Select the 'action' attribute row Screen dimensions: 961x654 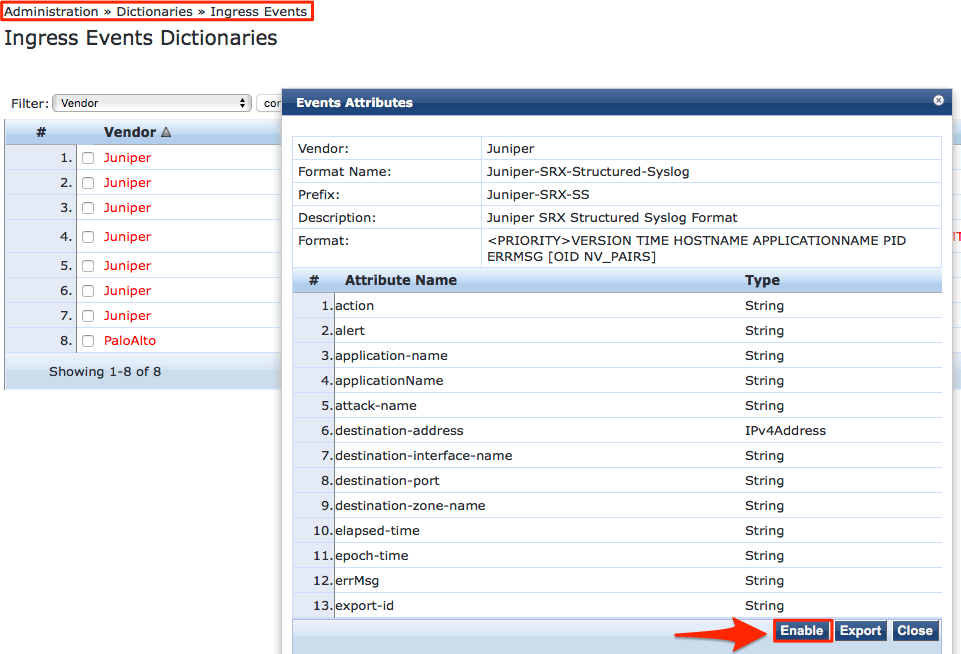coord(617,305)
